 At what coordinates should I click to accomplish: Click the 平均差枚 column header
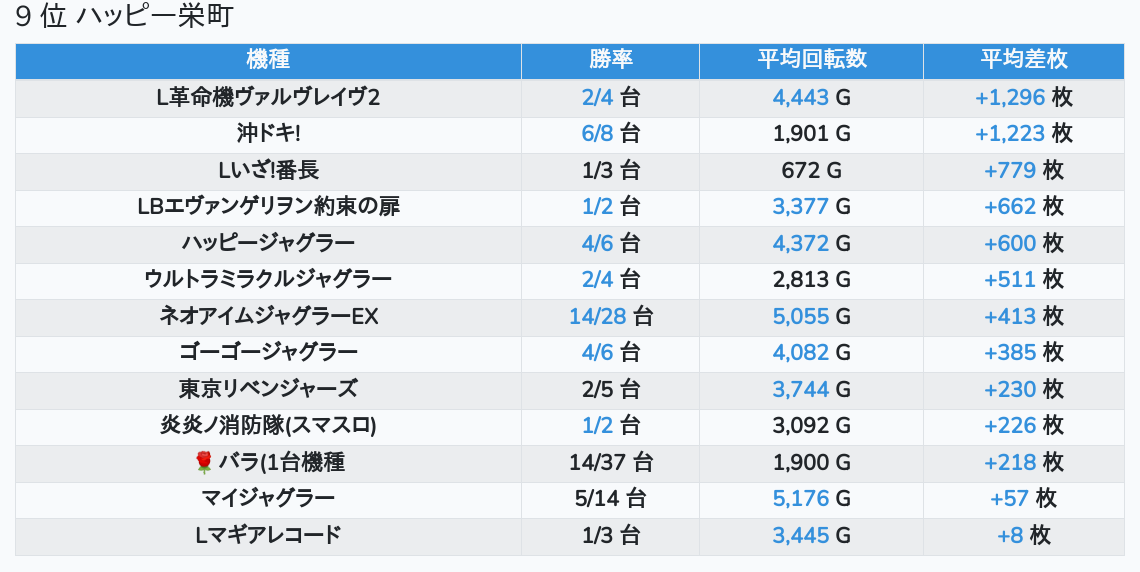pos(1023,60)
